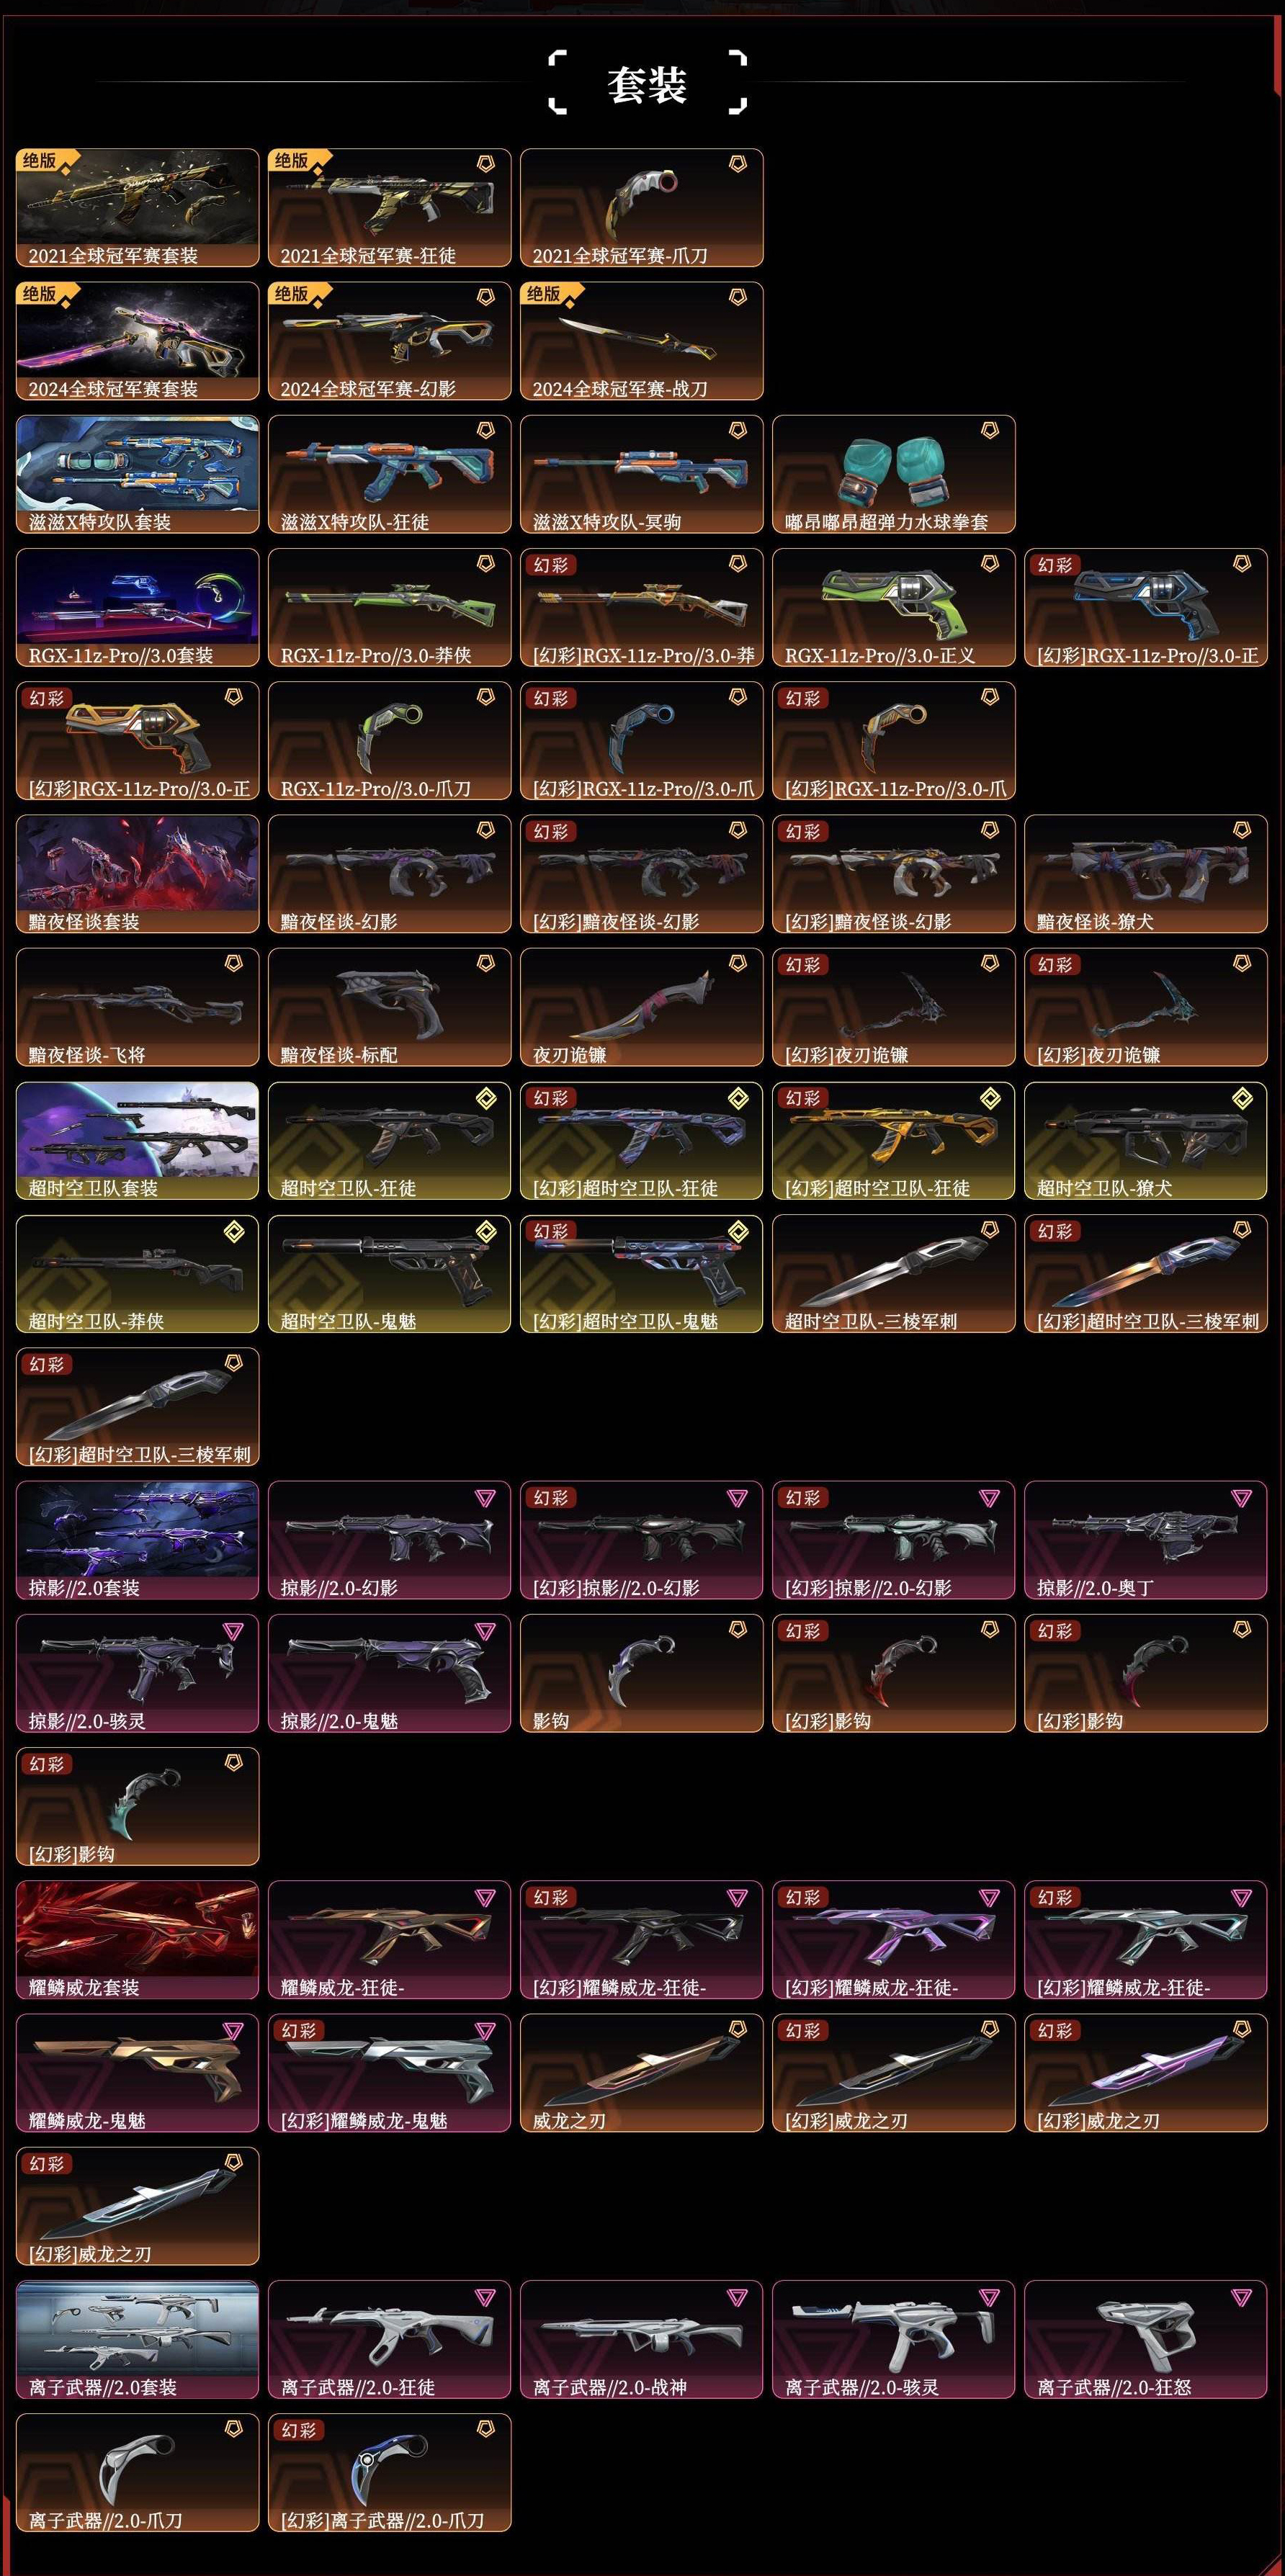Click the 掠影//2.0-骇灵 weapon card
1285x2576 pixels.
coord(137,1673)
